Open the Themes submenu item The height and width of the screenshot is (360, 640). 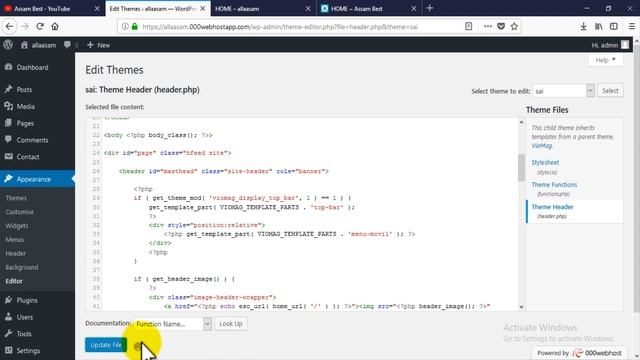click(16, 198)
